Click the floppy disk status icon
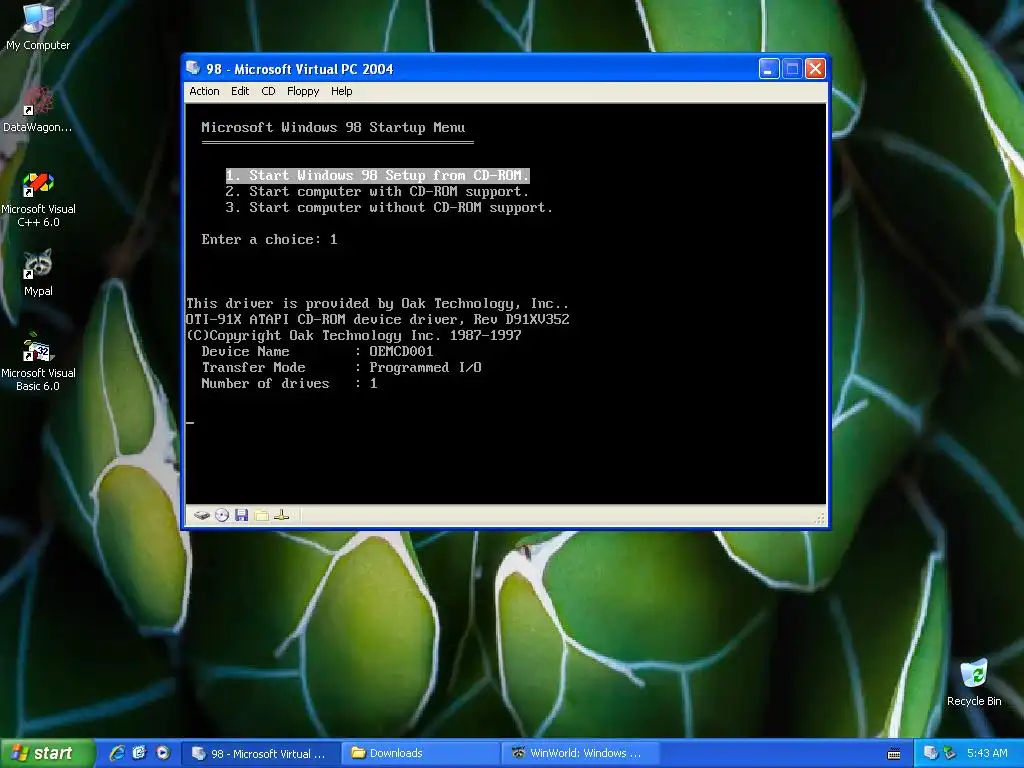 click(242, 515)
